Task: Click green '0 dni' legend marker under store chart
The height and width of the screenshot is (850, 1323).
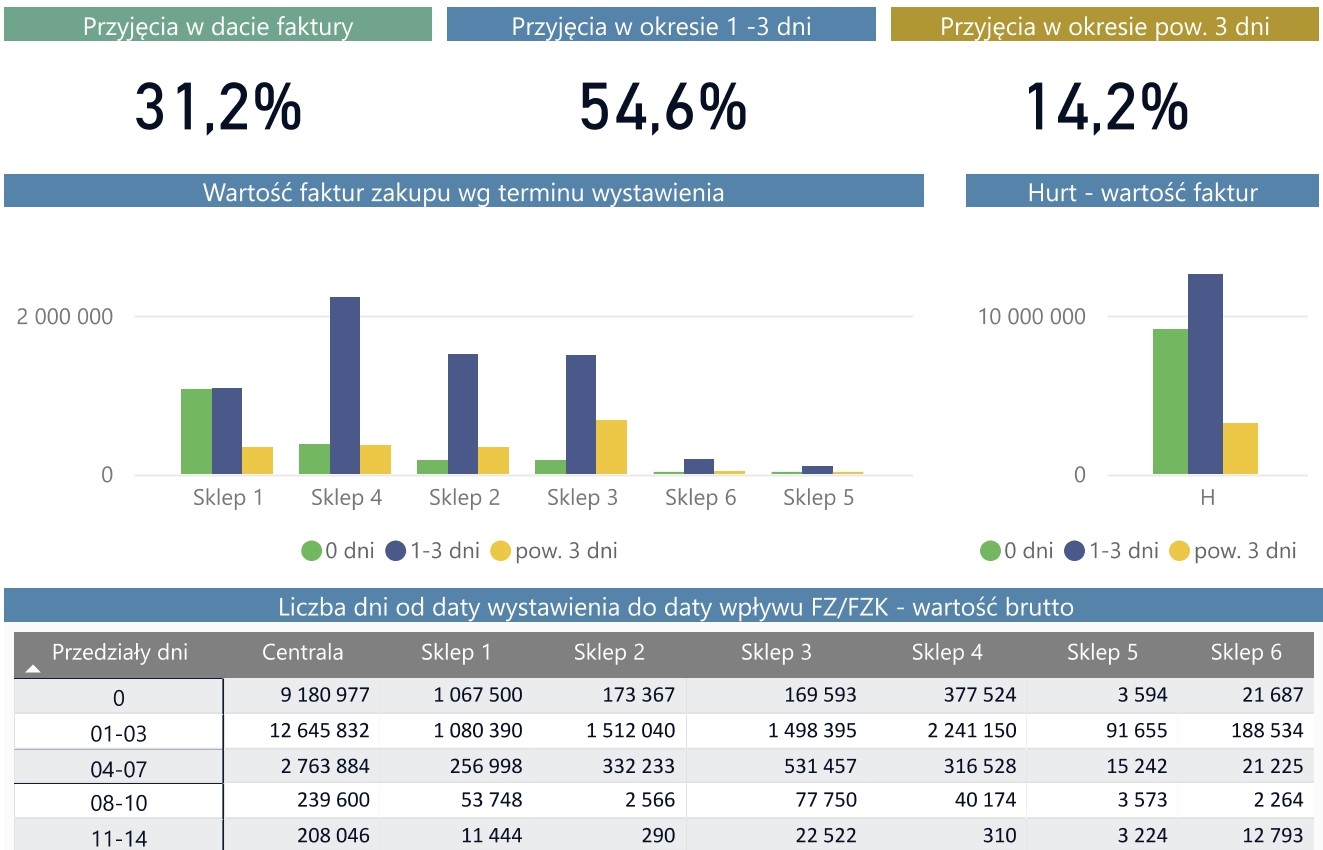Action: (x=312, y=551)
